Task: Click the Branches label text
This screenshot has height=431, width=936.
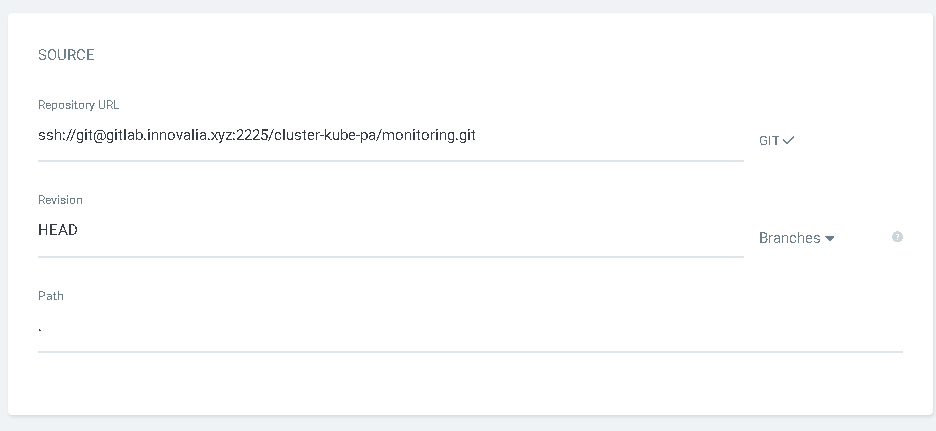Action: [789, 238]
